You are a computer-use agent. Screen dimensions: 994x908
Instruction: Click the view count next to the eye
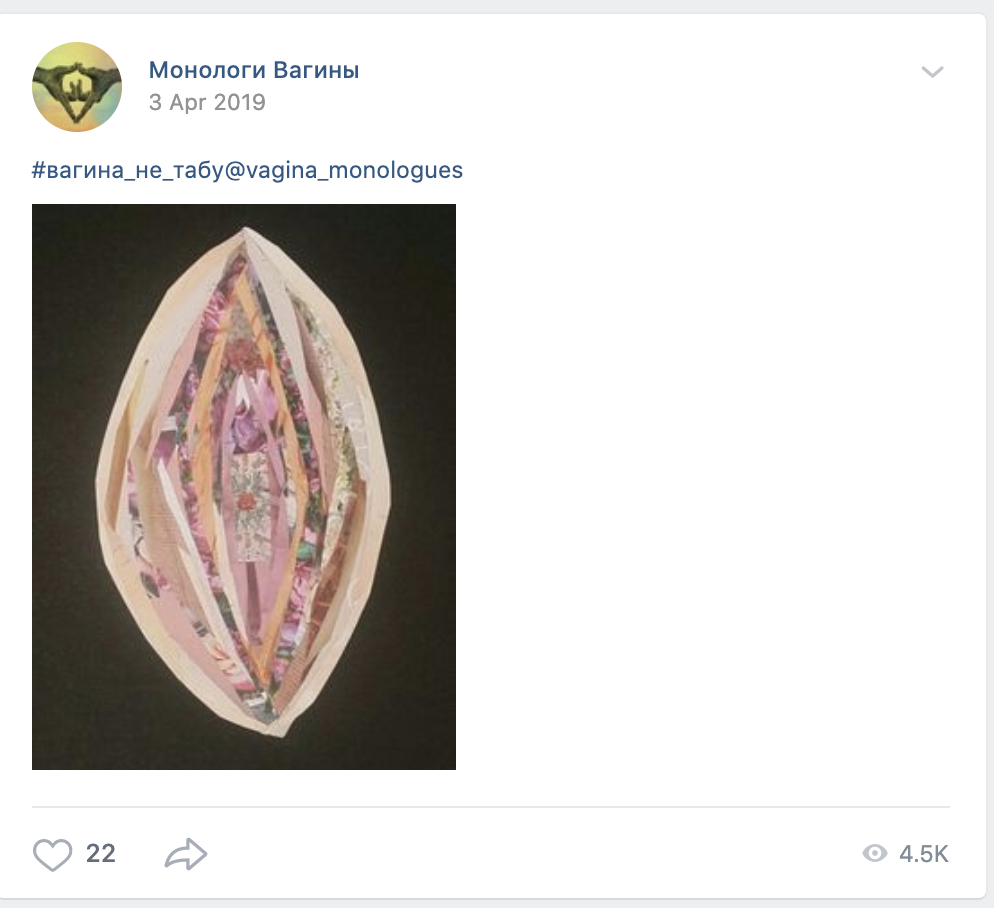coord(924,854)
